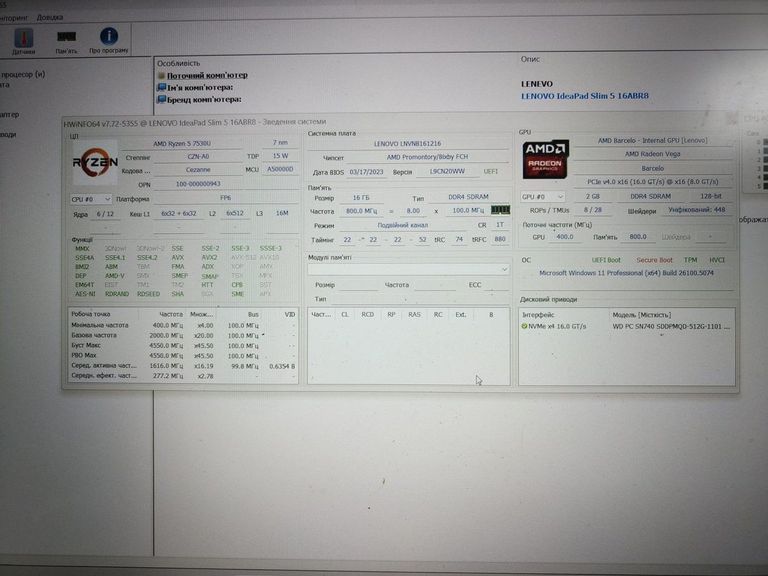Click the MCU A50000D value

280,169
